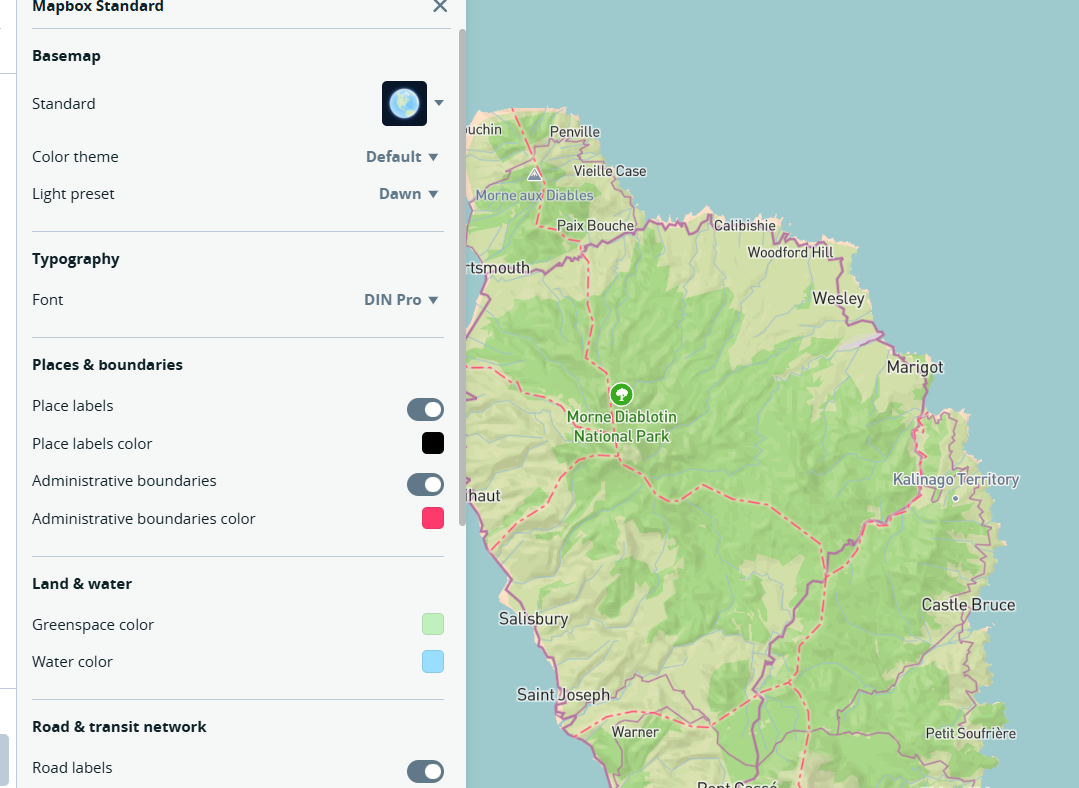Image resolution: width=1079 pixels, height=788 pixels.
Task: Toggle the Place labels switch
Action: [425, 409]
